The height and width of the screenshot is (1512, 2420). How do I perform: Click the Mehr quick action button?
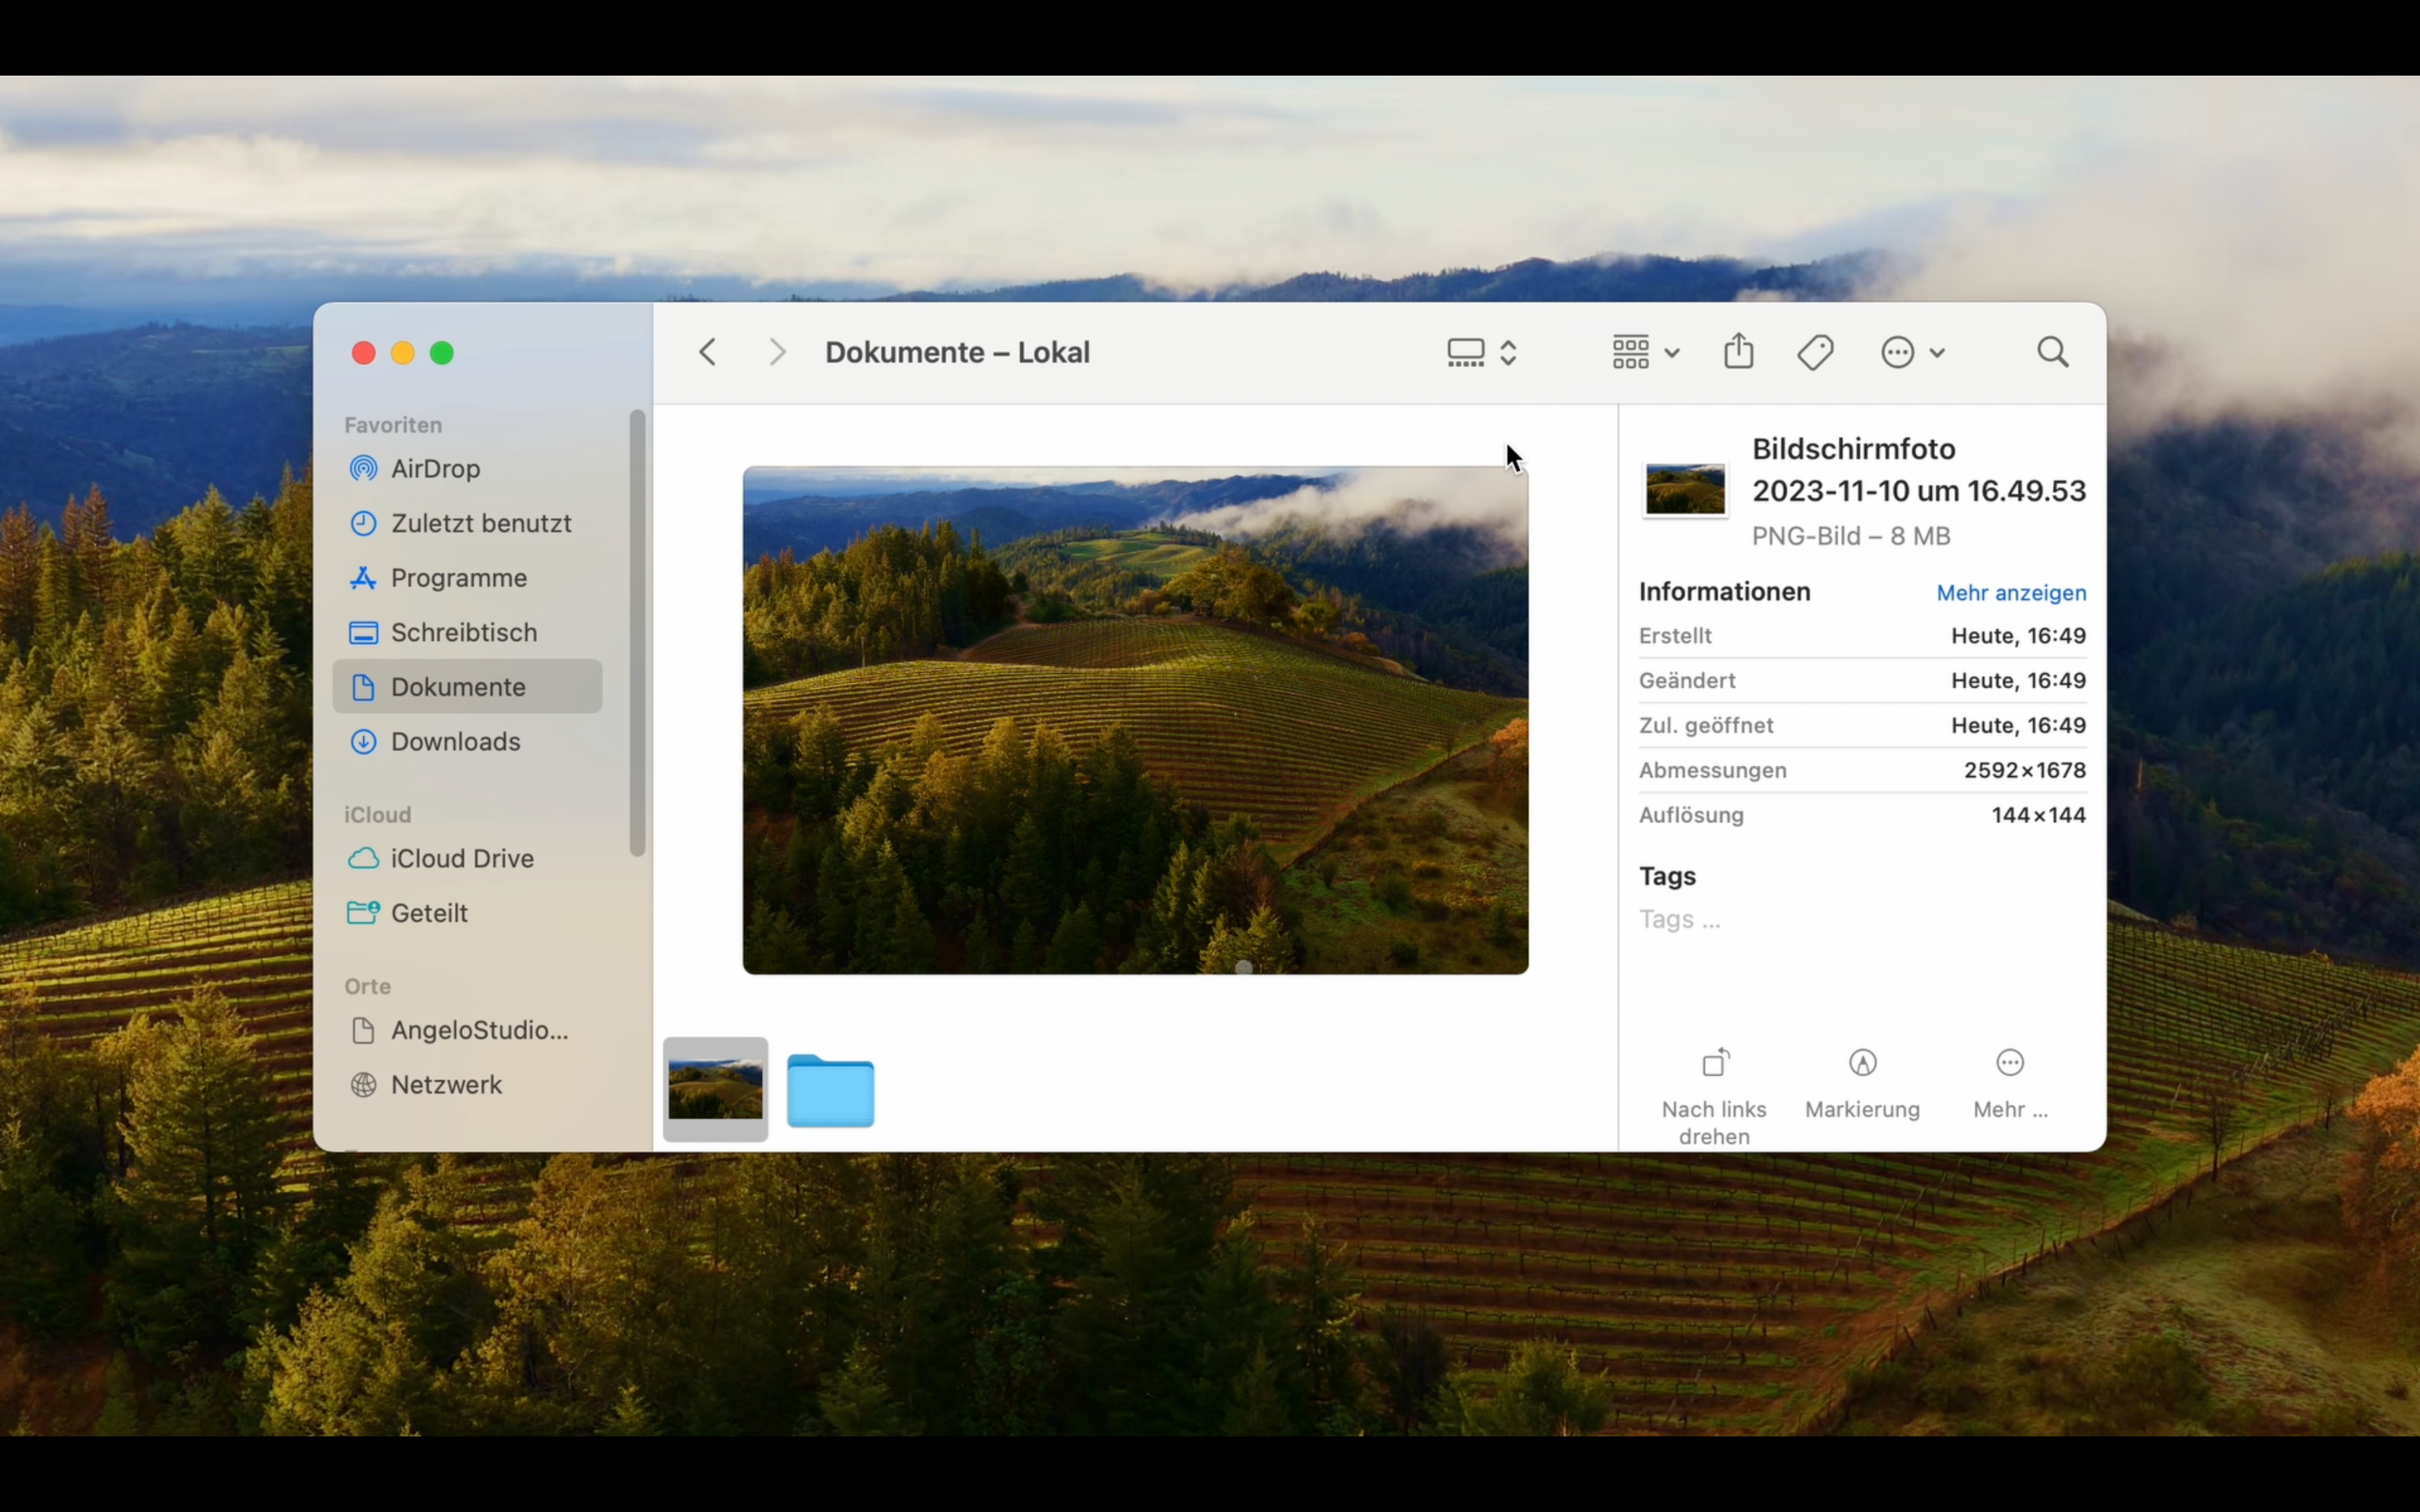tap(2009, 1063)
